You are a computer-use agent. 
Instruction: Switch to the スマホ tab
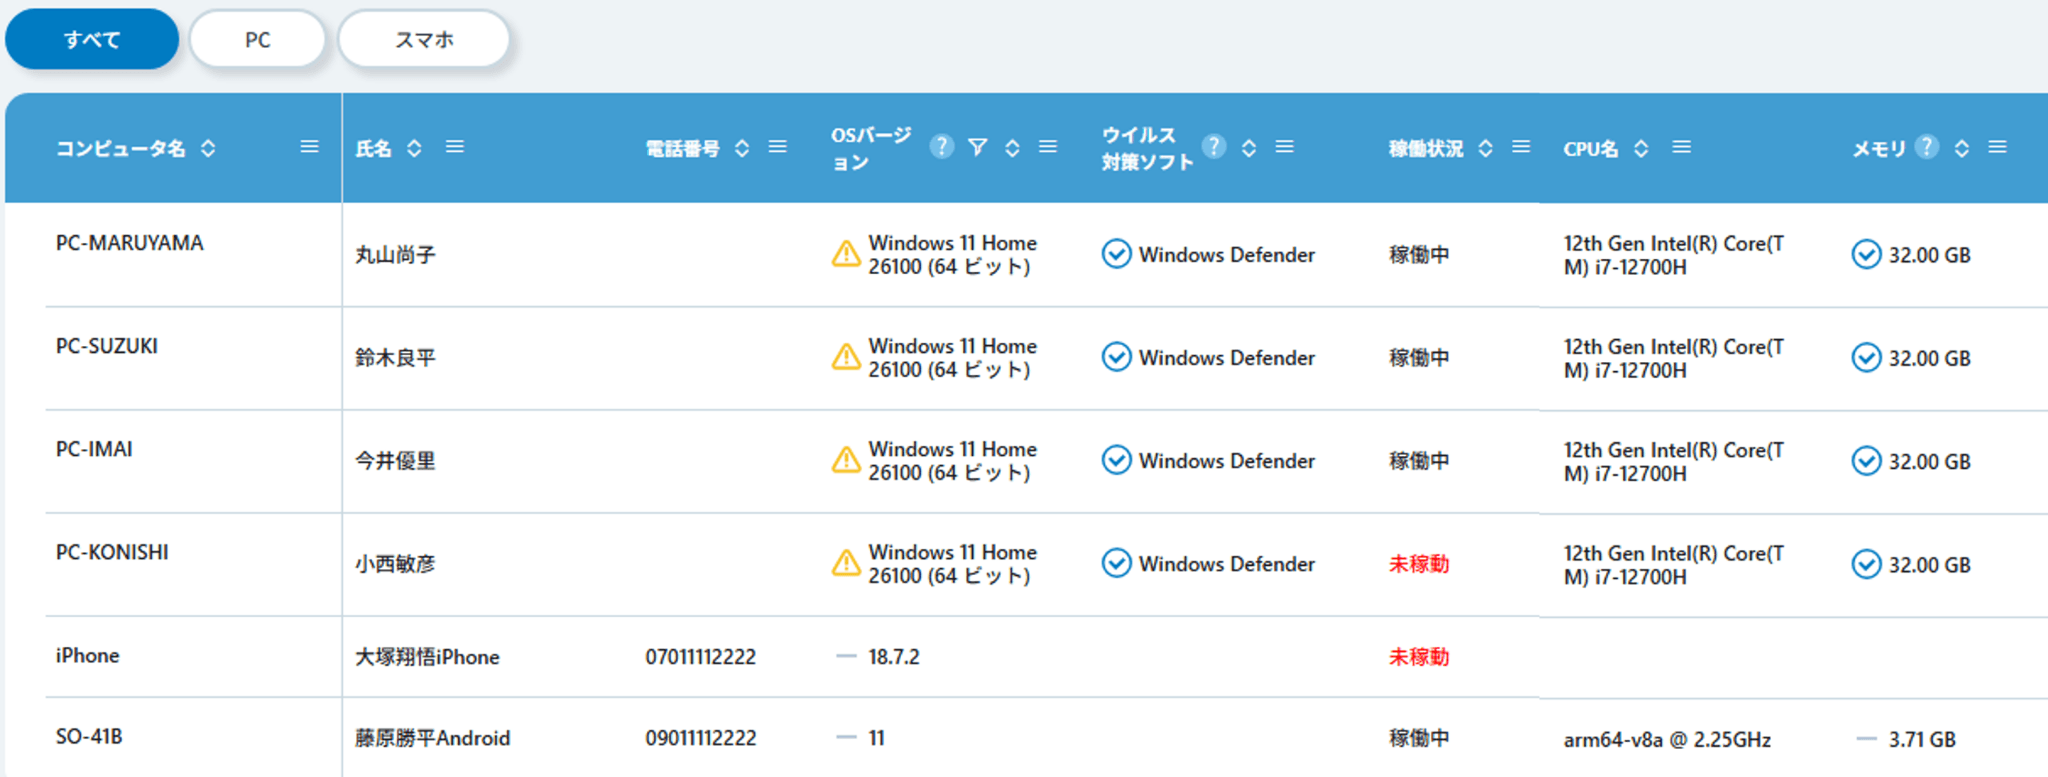(x=424, y=40)
